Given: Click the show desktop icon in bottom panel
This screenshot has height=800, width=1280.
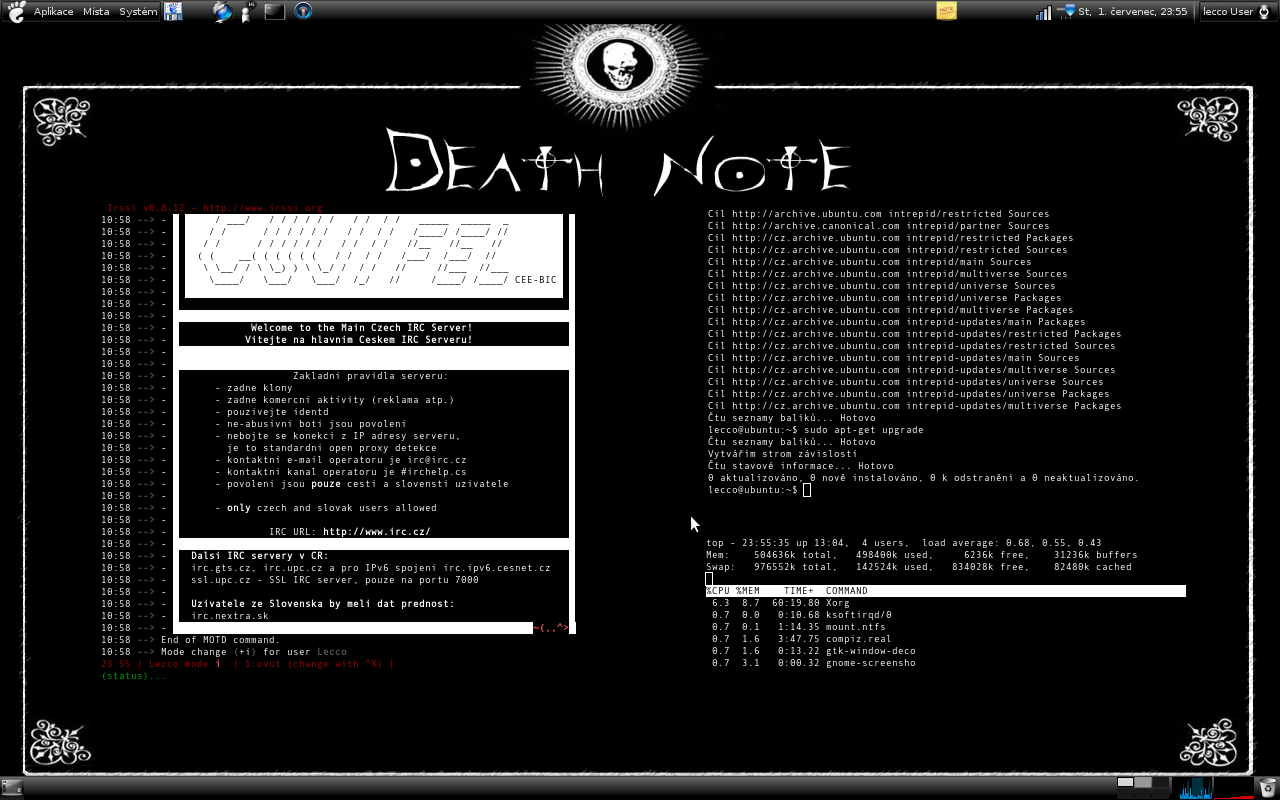Looking at the screenshot, I should coord(12,788).
